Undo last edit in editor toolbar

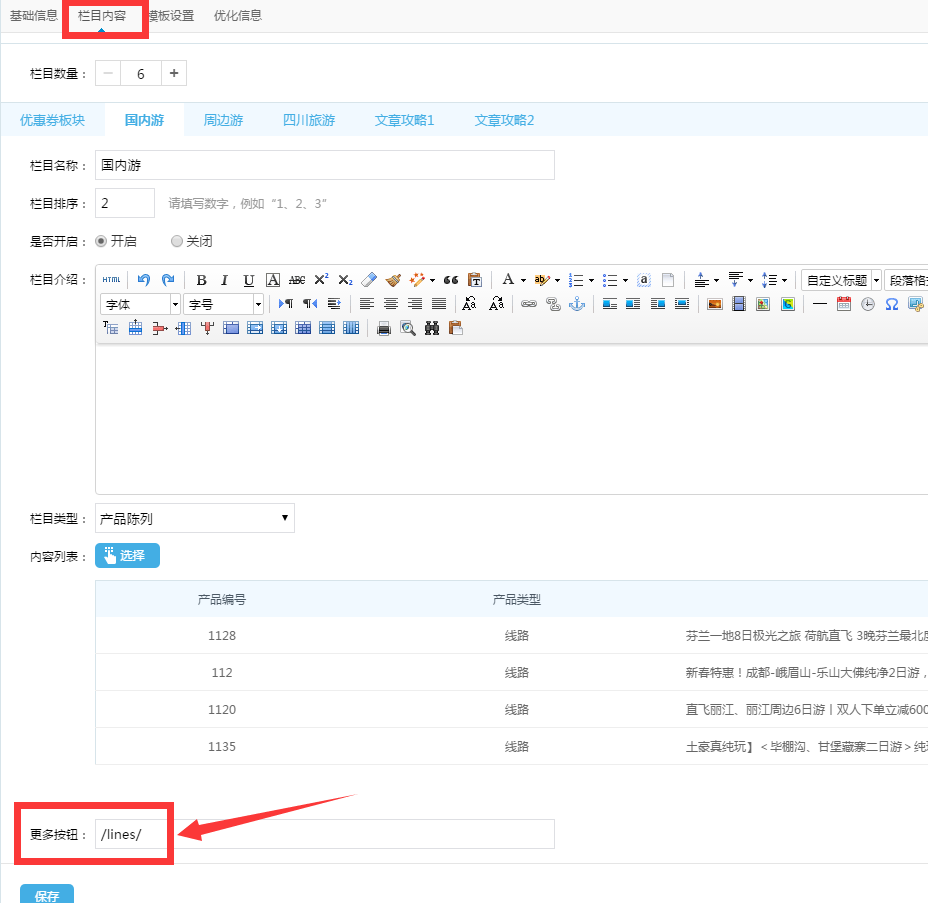tap(144, 280)
